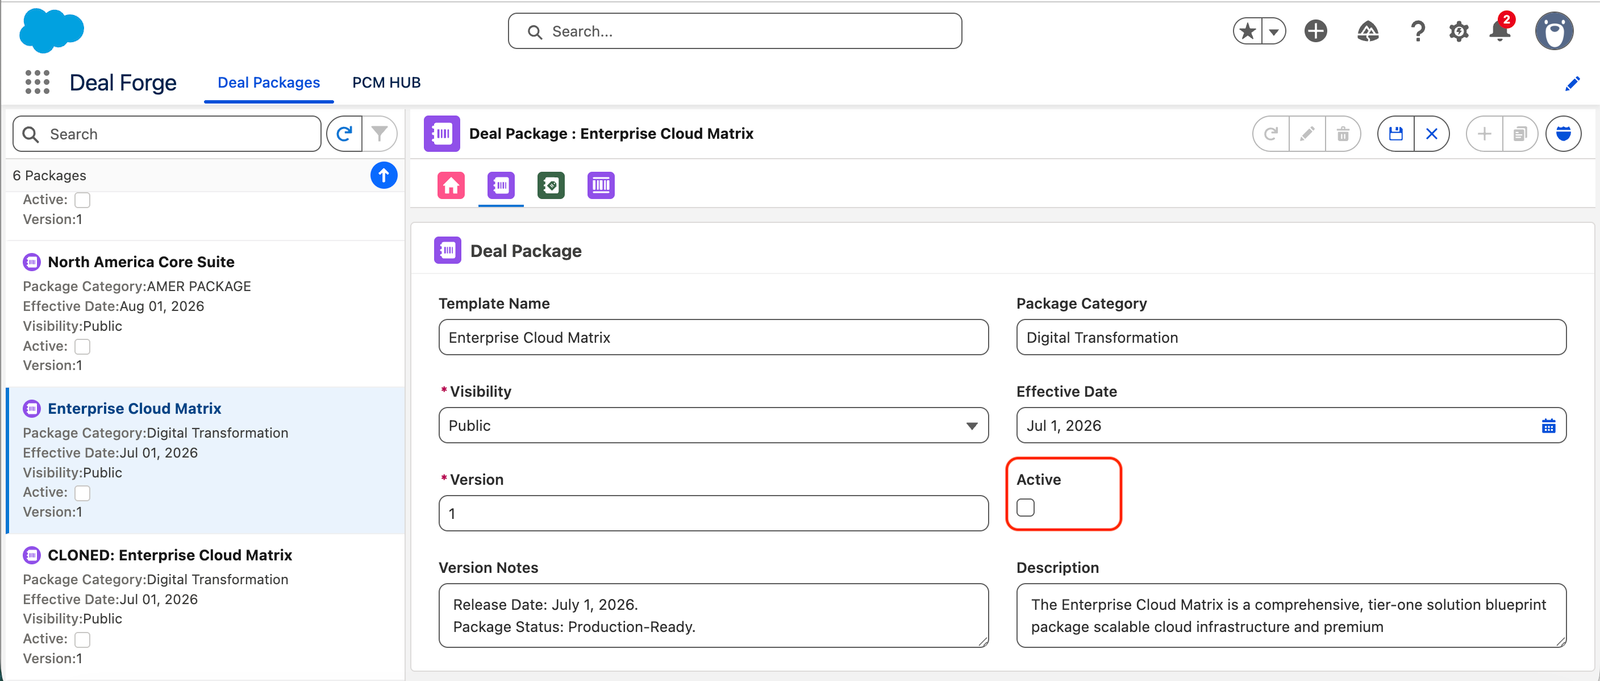Viewport: 1600px width, 681px height.
Task: Open the App Launcher dots grid
Action: point(37,82)
